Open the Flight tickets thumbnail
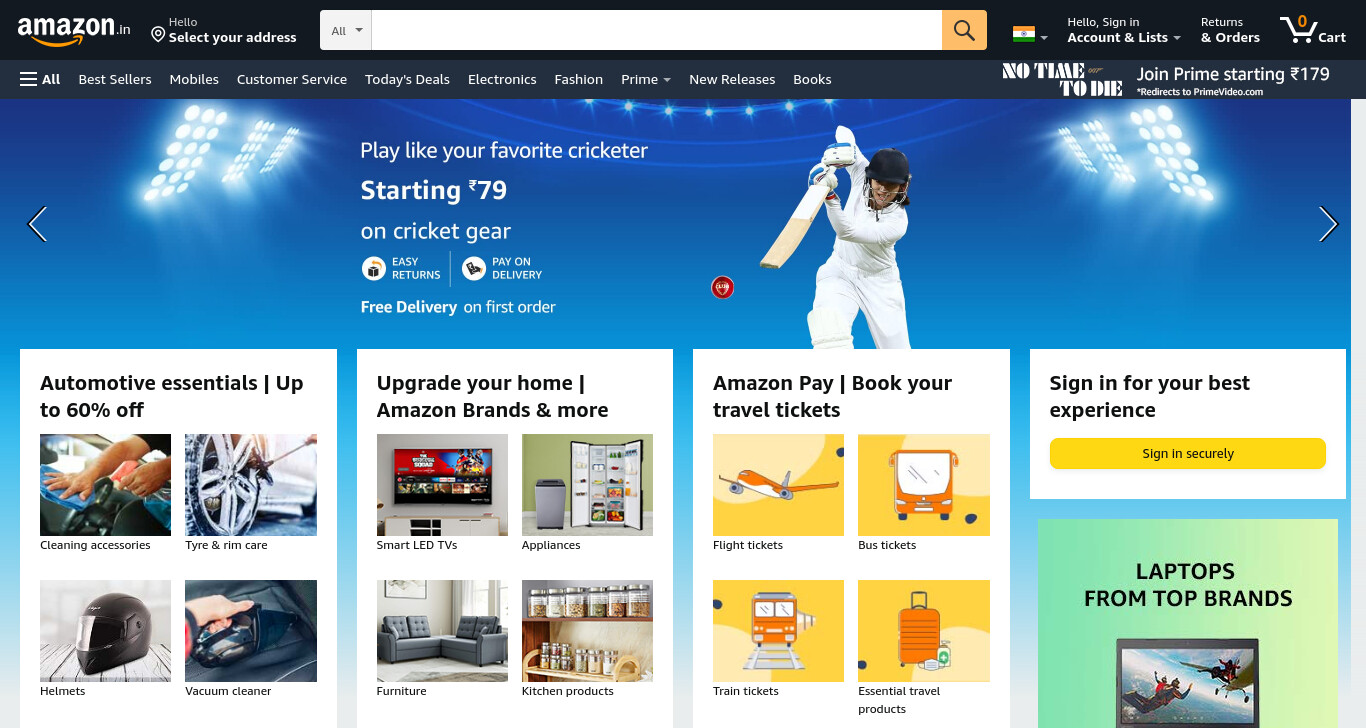This screenshot has height=728, width=1366. coord(778,485)
